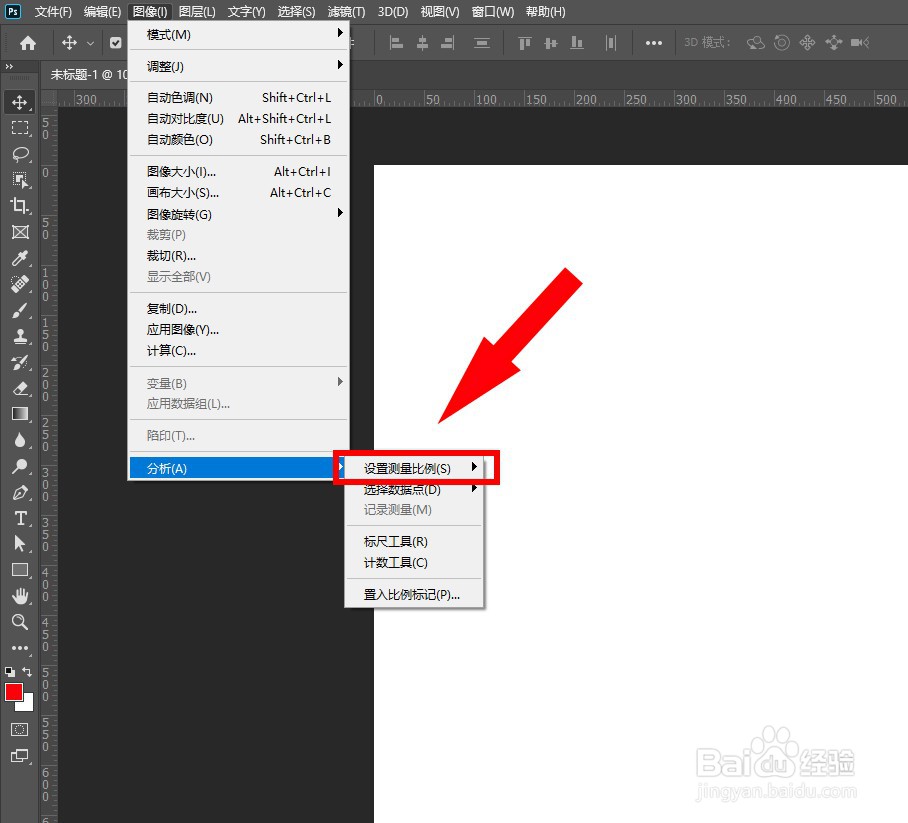Screen dimensions: 908x823
Task: Choose 图像大小(I)... menu entry
Action: coord(239,171)
